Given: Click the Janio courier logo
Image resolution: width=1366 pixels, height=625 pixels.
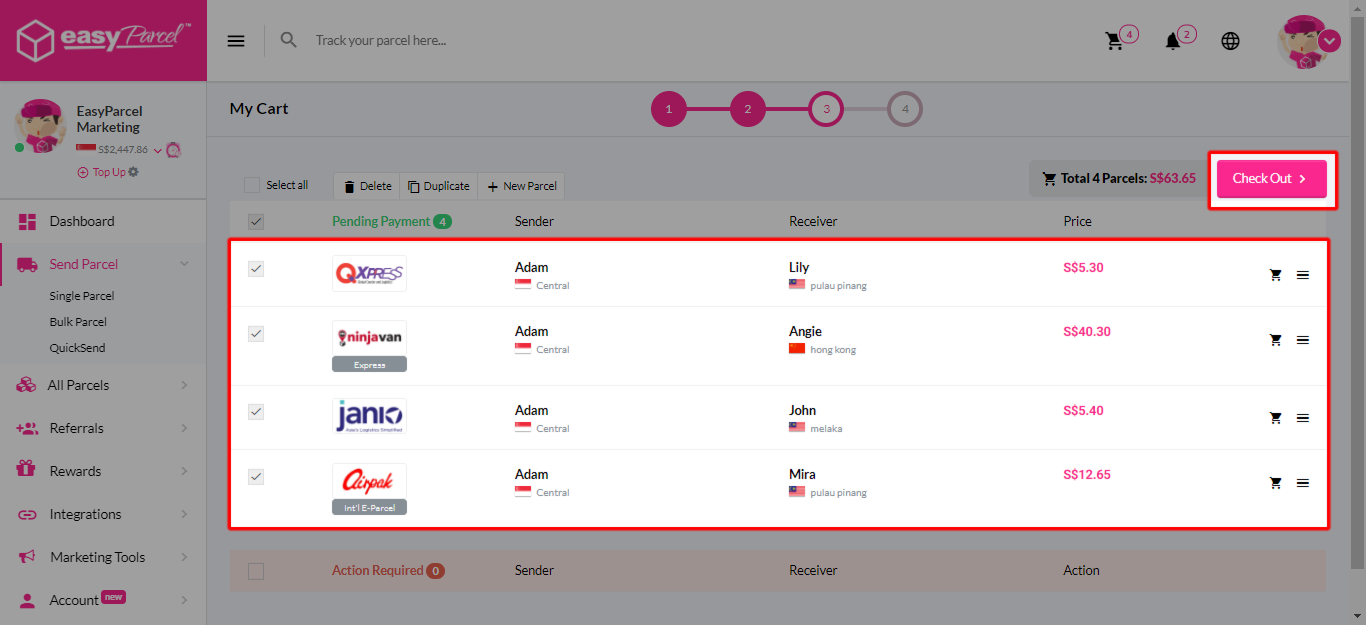Looking at the screenshot, I should pyautogui.click(x=369, y=416).
